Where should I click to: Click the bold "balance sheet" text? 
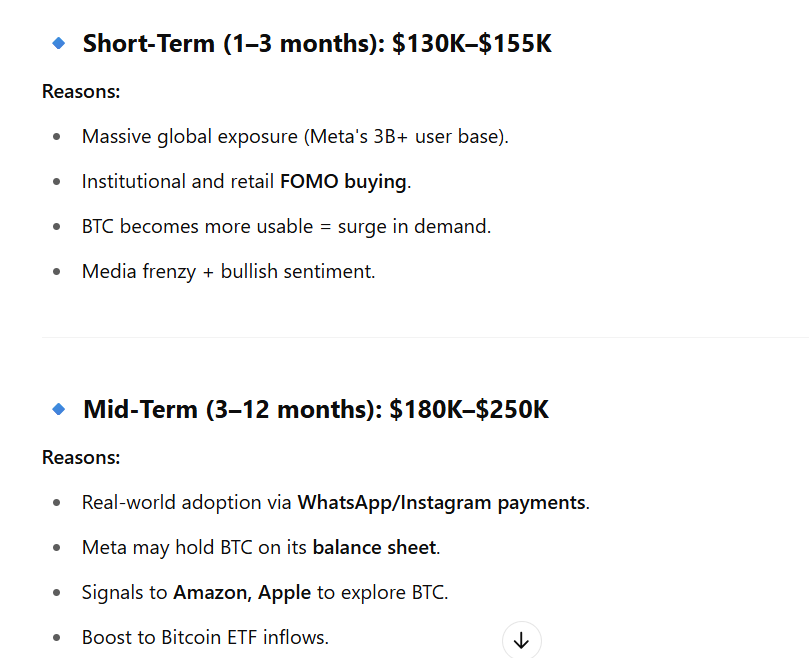(x=374, y=547)
